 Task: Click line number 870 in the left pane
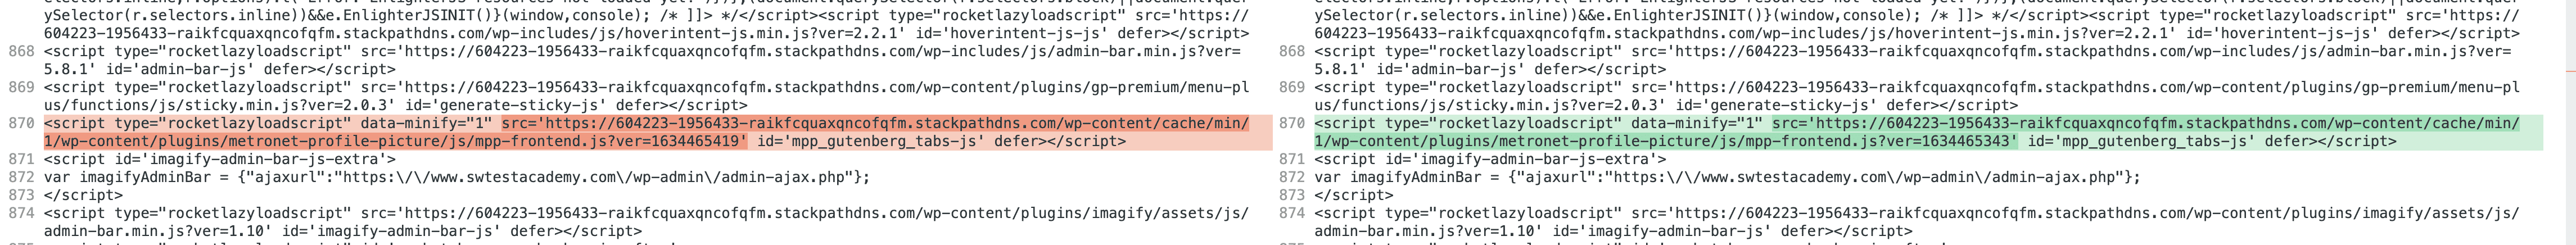20,123
